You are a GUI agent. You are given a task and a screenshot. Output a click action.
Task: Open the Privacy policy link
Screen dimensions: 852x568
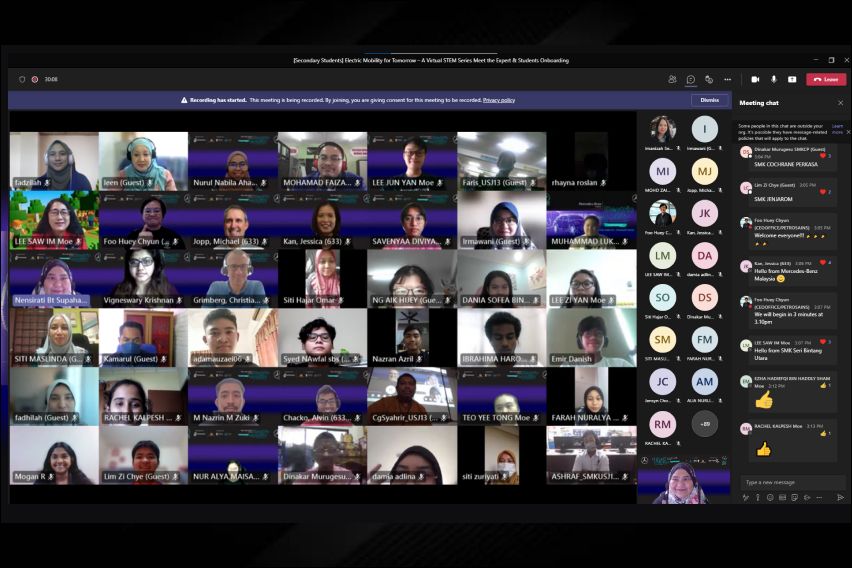[x=499, y=100]
